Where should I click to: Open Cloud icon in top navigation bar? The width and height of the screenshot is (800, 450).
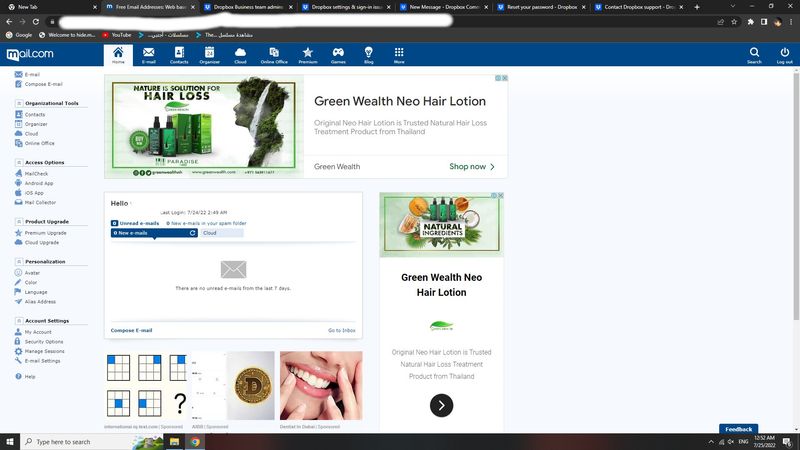240,55
